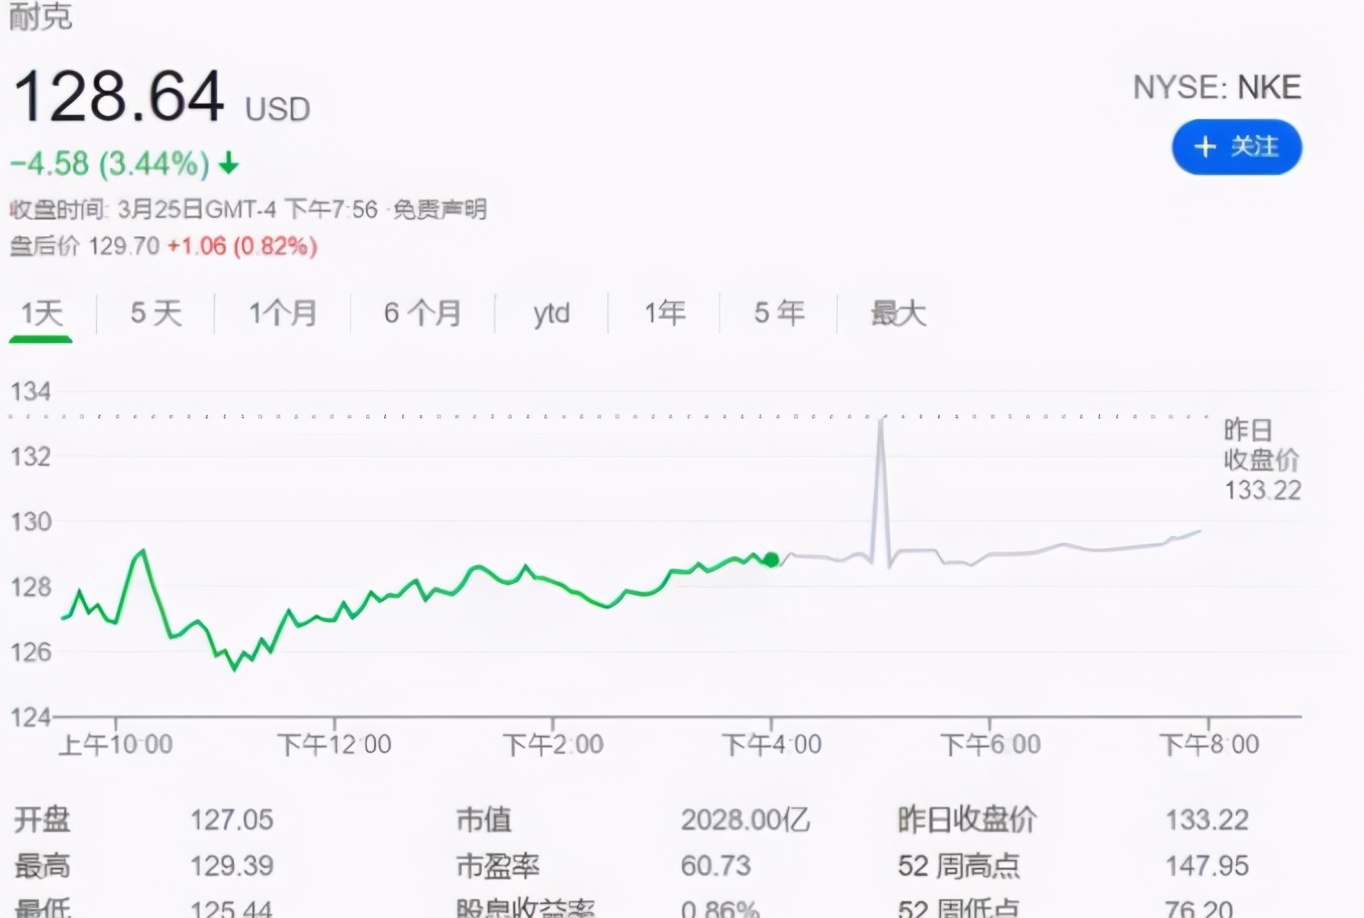The width and height of the screenshot is (1364, 918).
Task: View the 5 年 price history
Action: [777, 313]
